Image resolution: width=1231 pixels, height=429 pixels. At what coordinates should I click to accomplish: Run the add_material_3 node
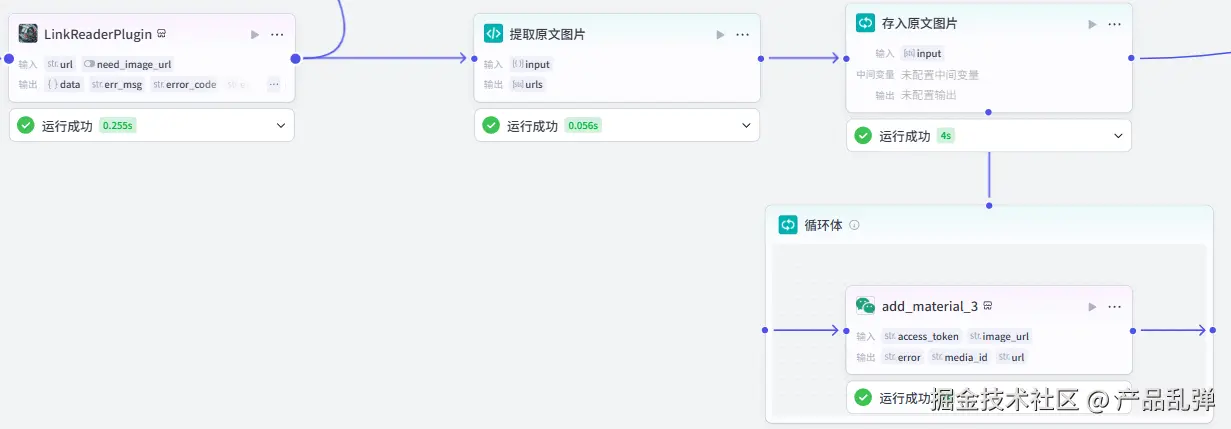click(x=1092, y=306)
